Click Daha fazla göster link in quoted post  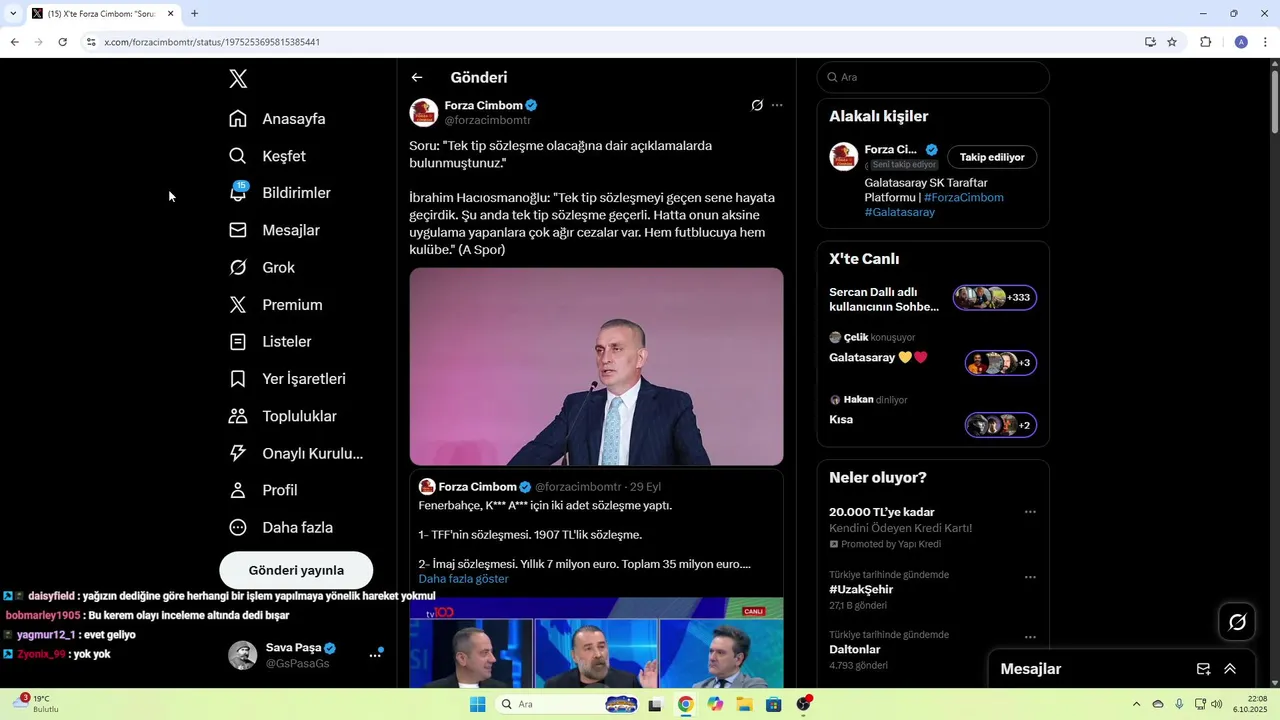click(x=463, y=579)
